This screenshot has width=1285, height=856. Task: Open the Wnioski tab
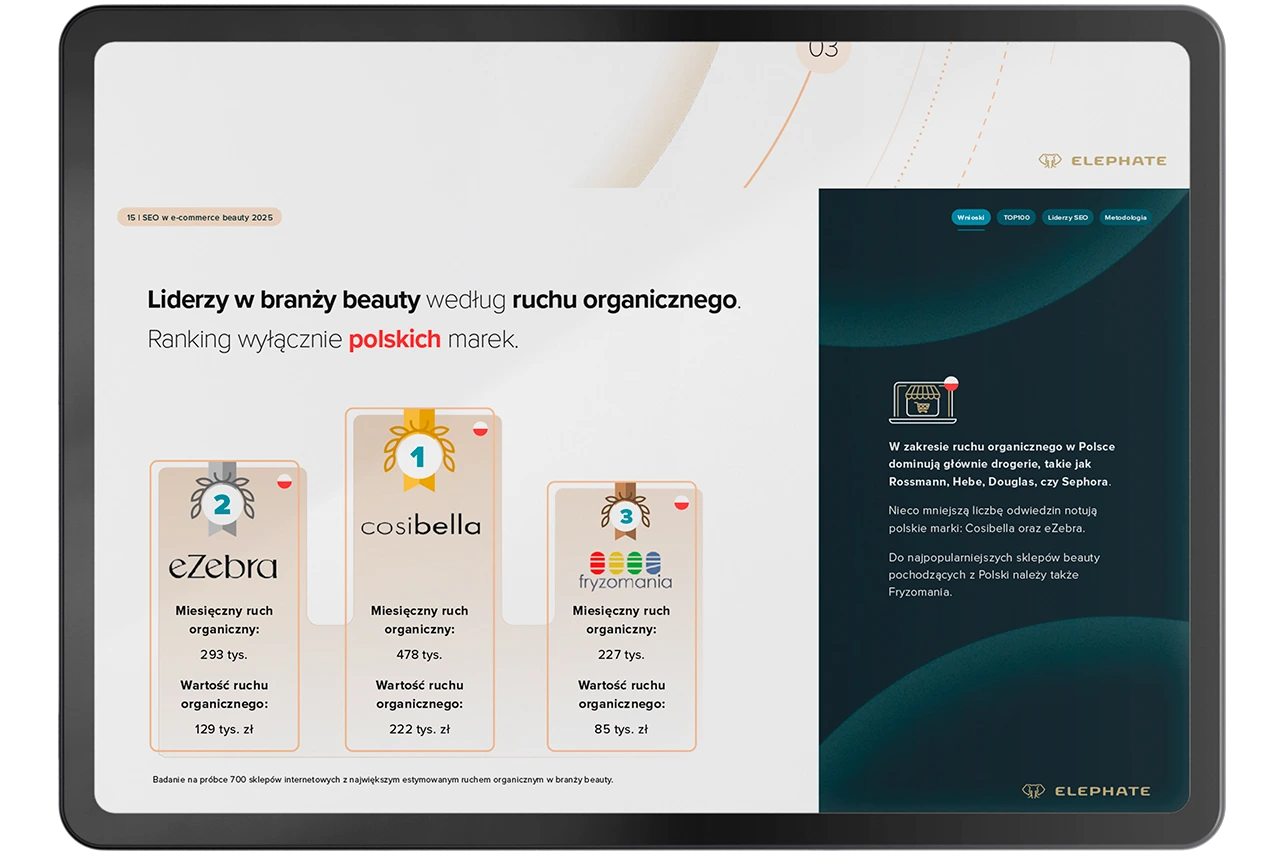[x=970, y=217]
